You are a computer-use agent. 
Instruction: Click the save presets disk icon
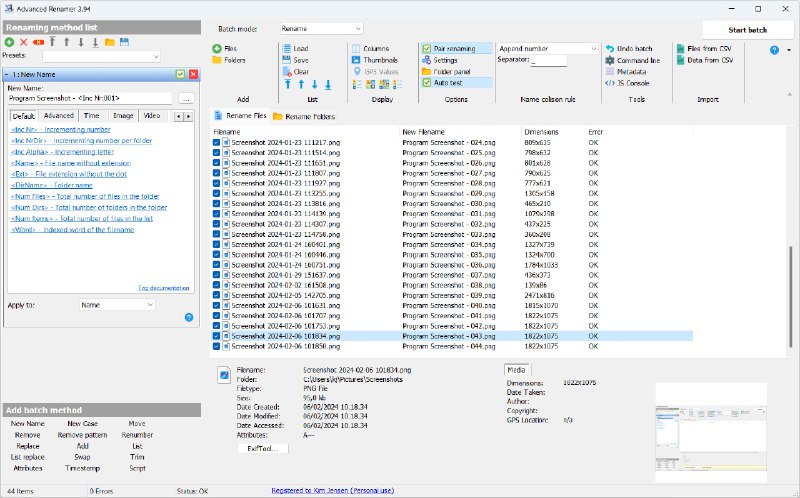[124, 42]
